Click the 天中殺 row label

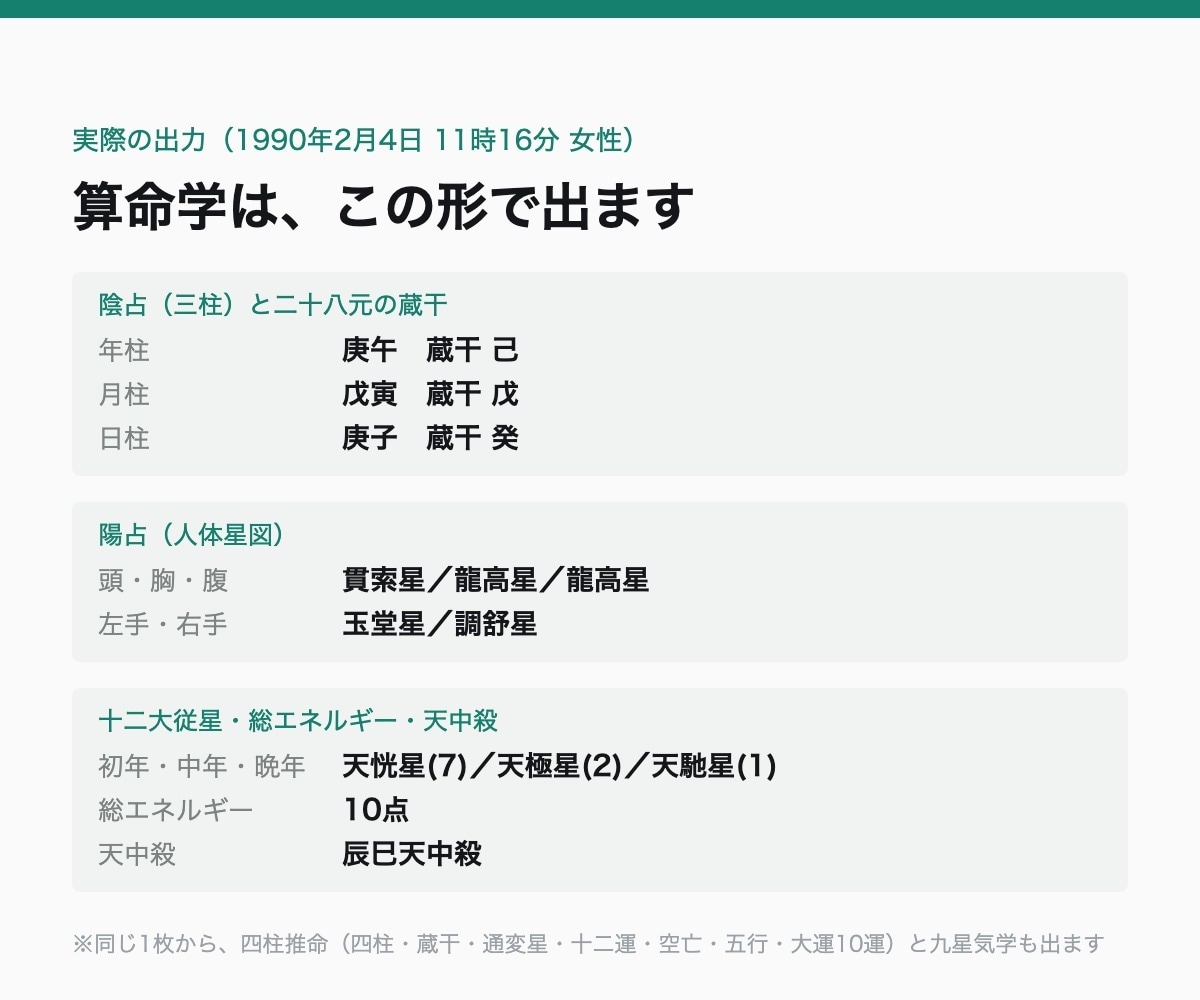pyautogui.click(x=137, y=854)
